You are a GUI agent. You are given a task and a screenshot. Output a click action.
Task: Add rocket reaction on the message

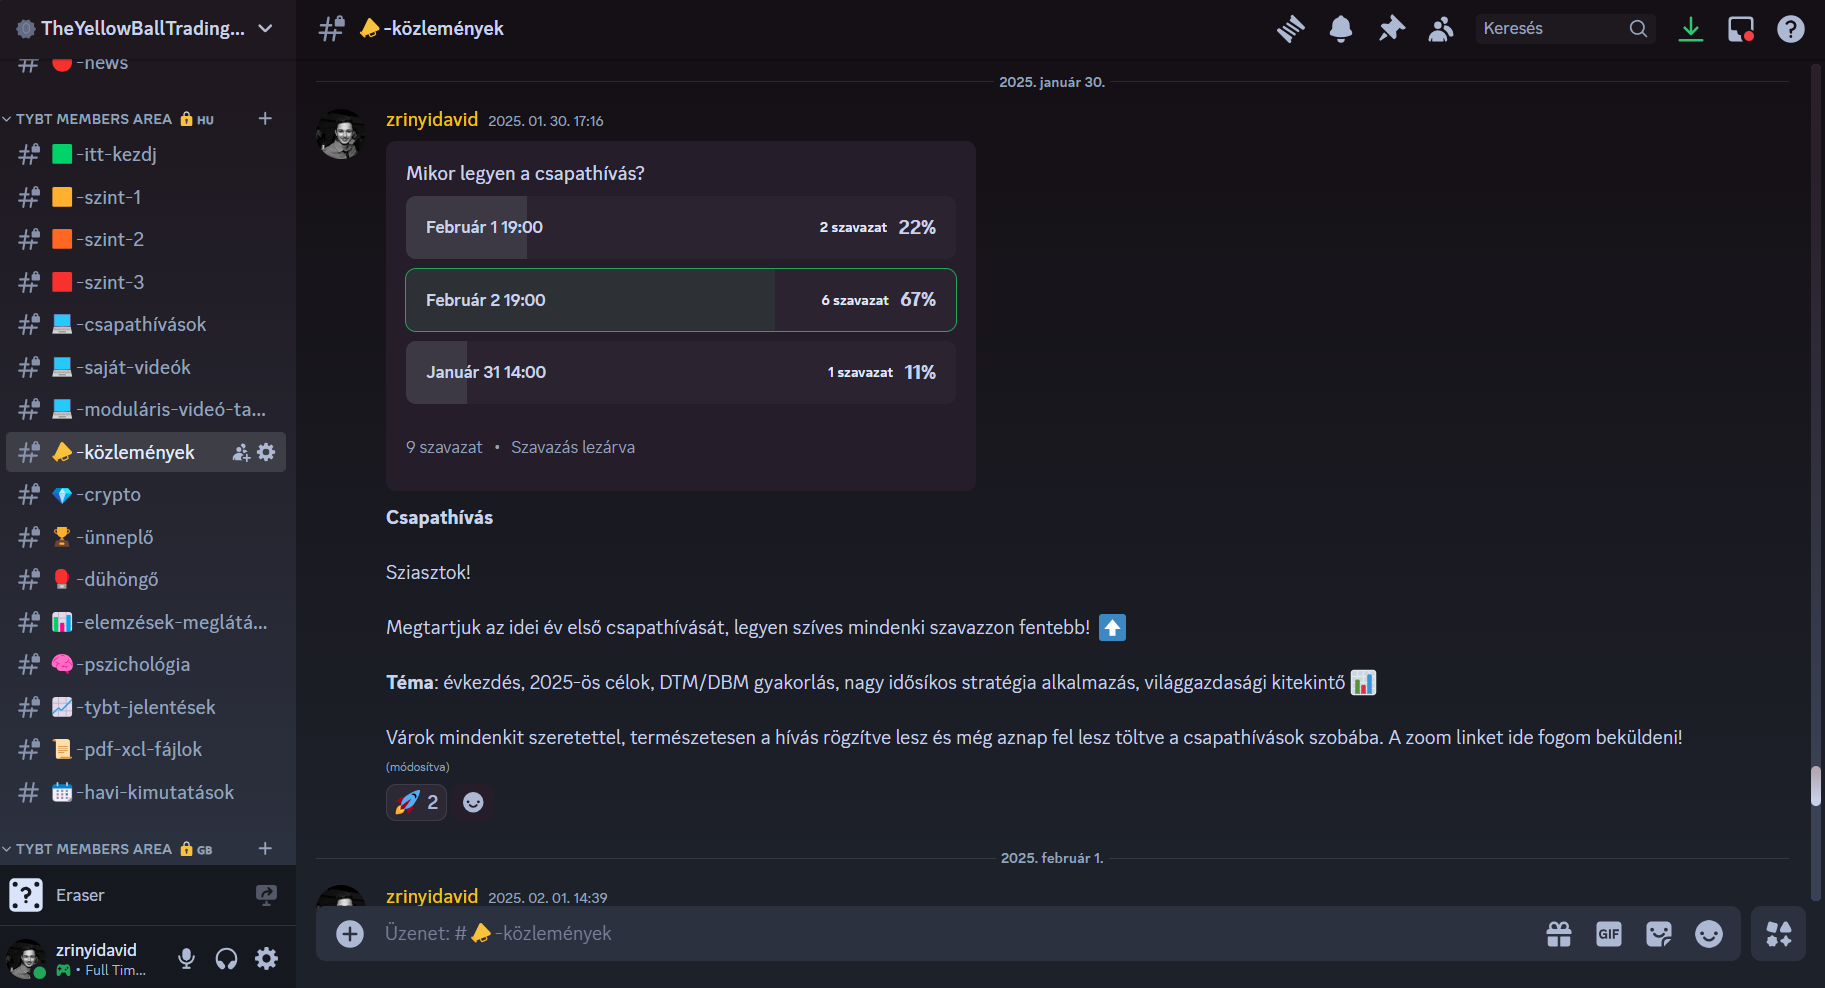pos(416,802)
